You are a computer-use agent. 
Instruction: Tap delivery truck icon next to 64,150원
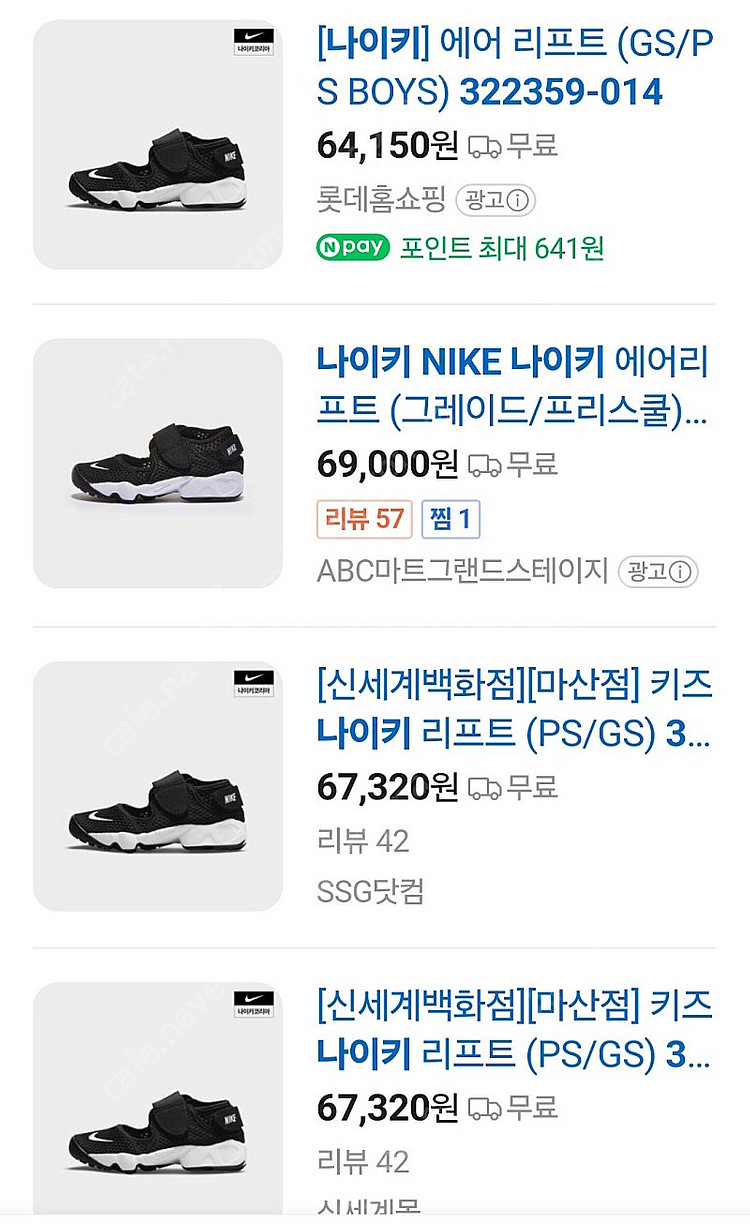[x=484, y=147]
